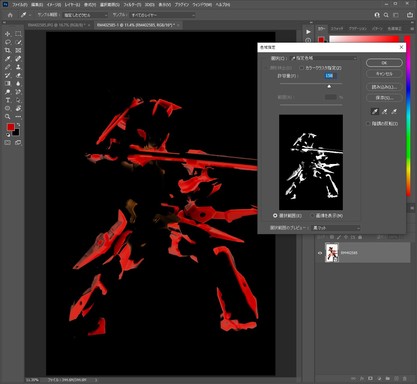Open the Color panel options menu
The width and height of the screenshot is (417, 384).
[412, 29]
